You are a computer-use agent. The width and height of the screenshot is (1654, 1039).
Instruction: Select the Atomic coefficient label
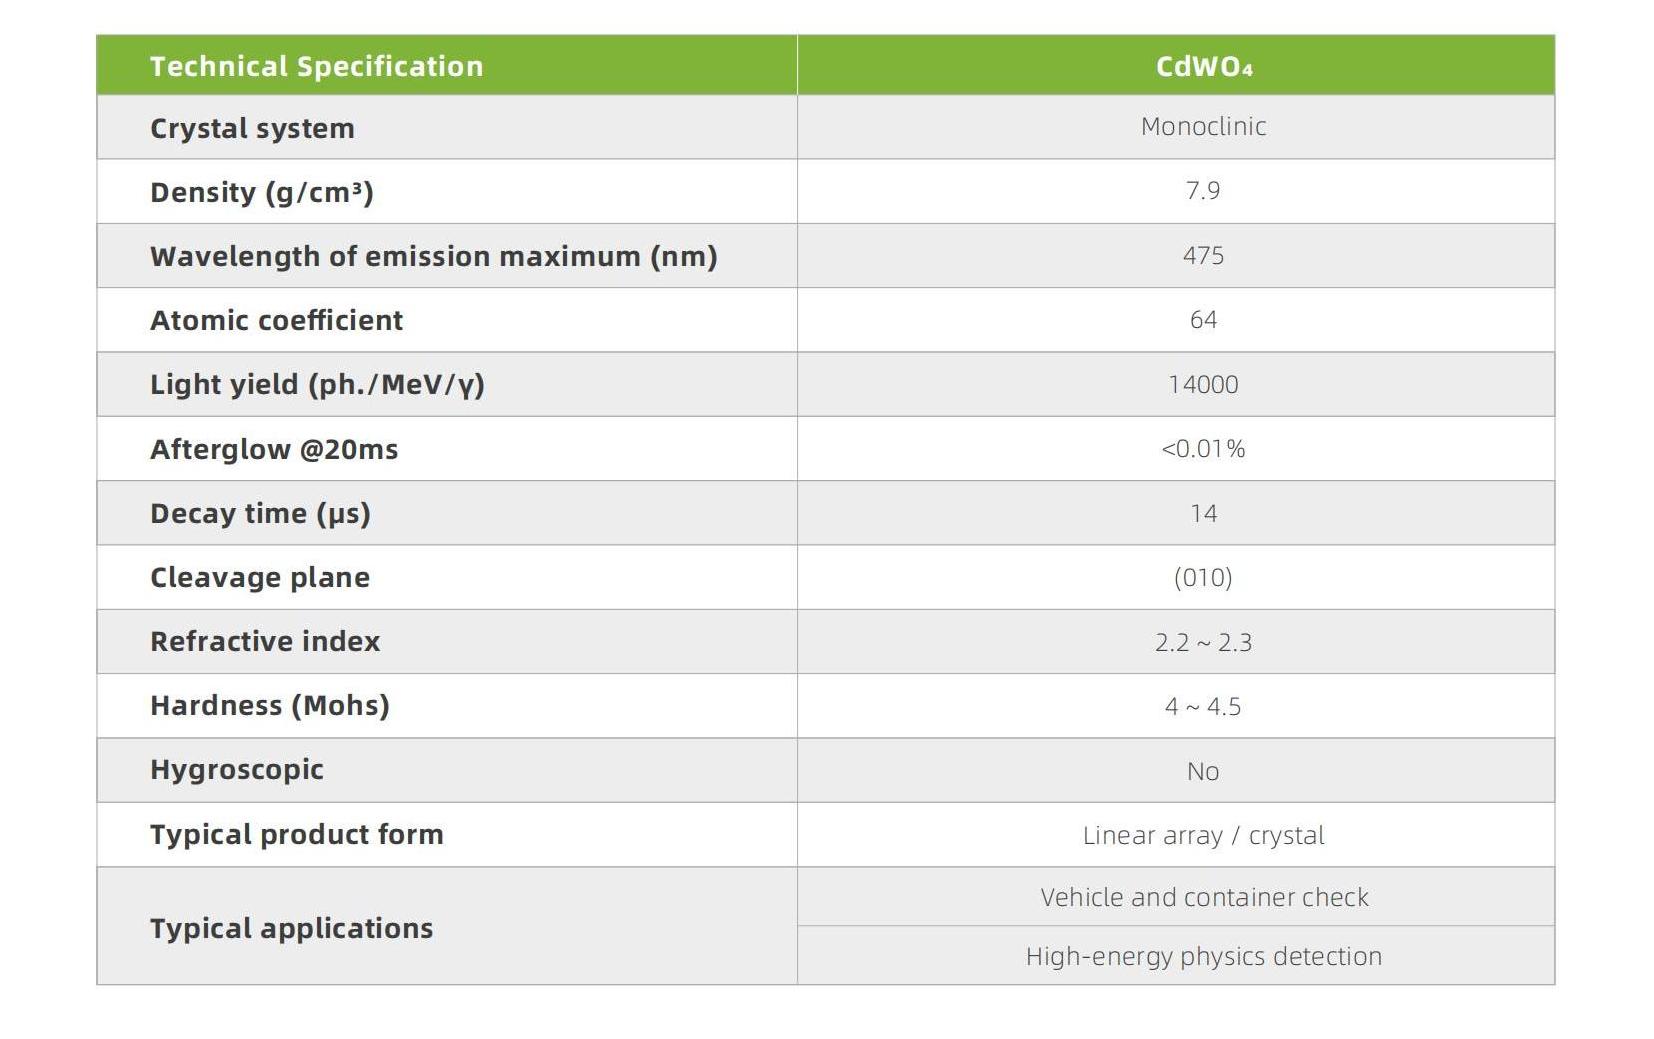pyautogui.click(x=276, y=320)
